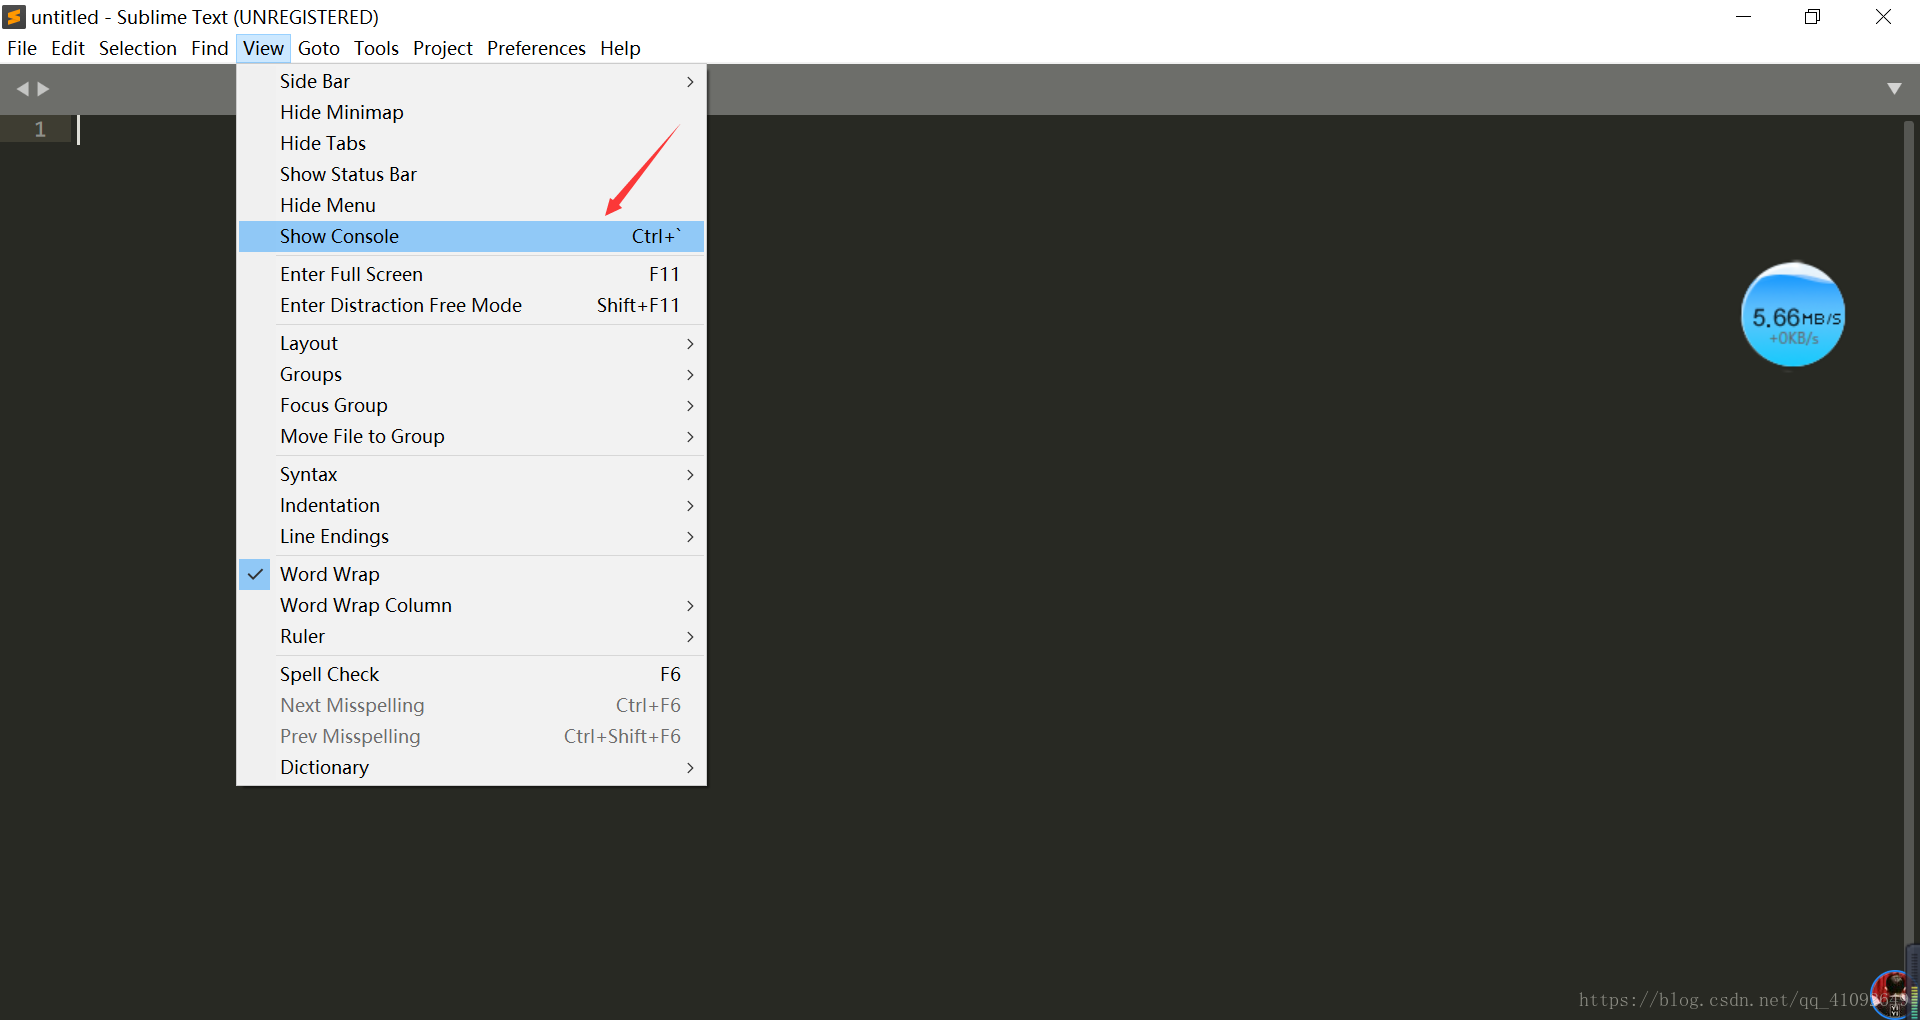Expand the Syntax submenu

(472, 474)
